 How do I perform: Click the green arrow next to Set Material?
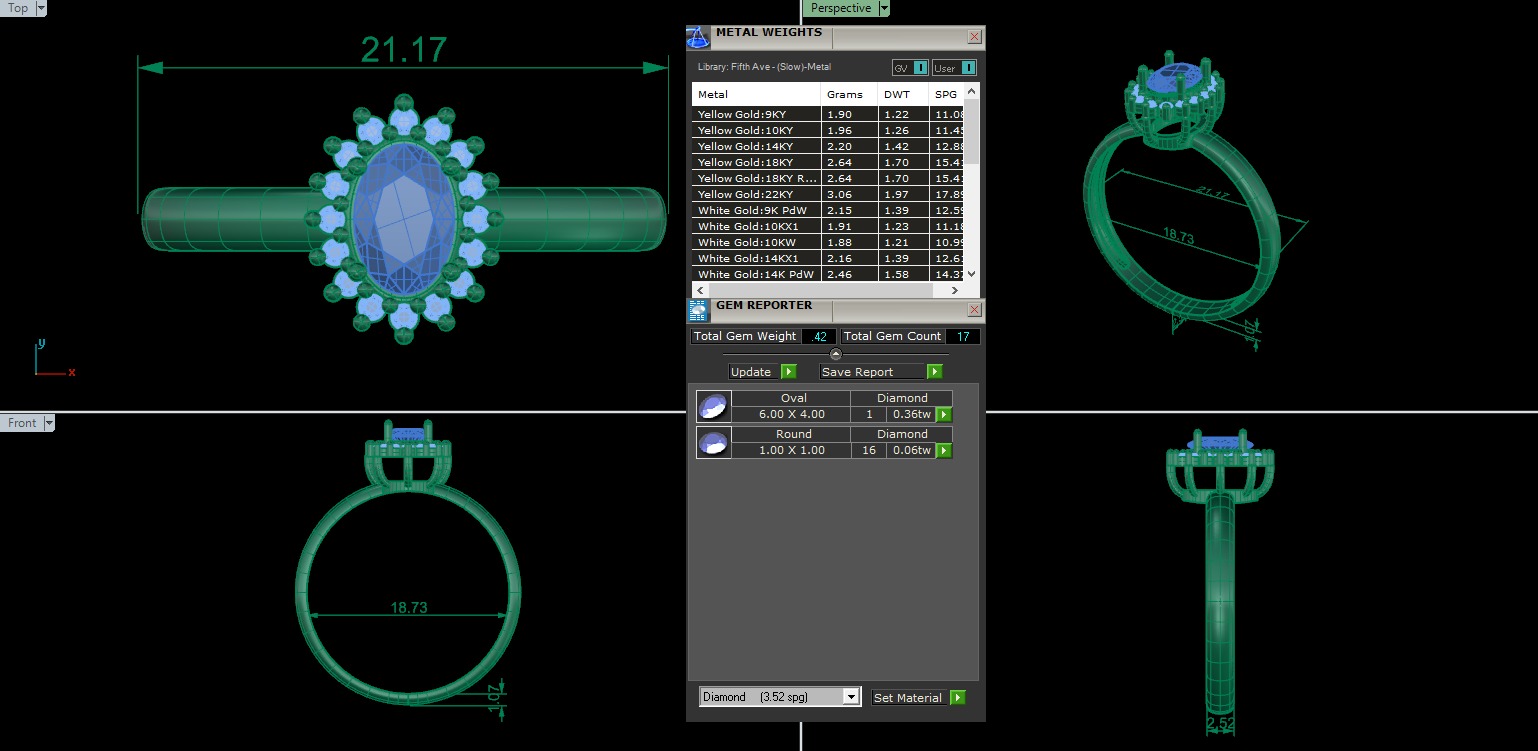click(958, 698)
